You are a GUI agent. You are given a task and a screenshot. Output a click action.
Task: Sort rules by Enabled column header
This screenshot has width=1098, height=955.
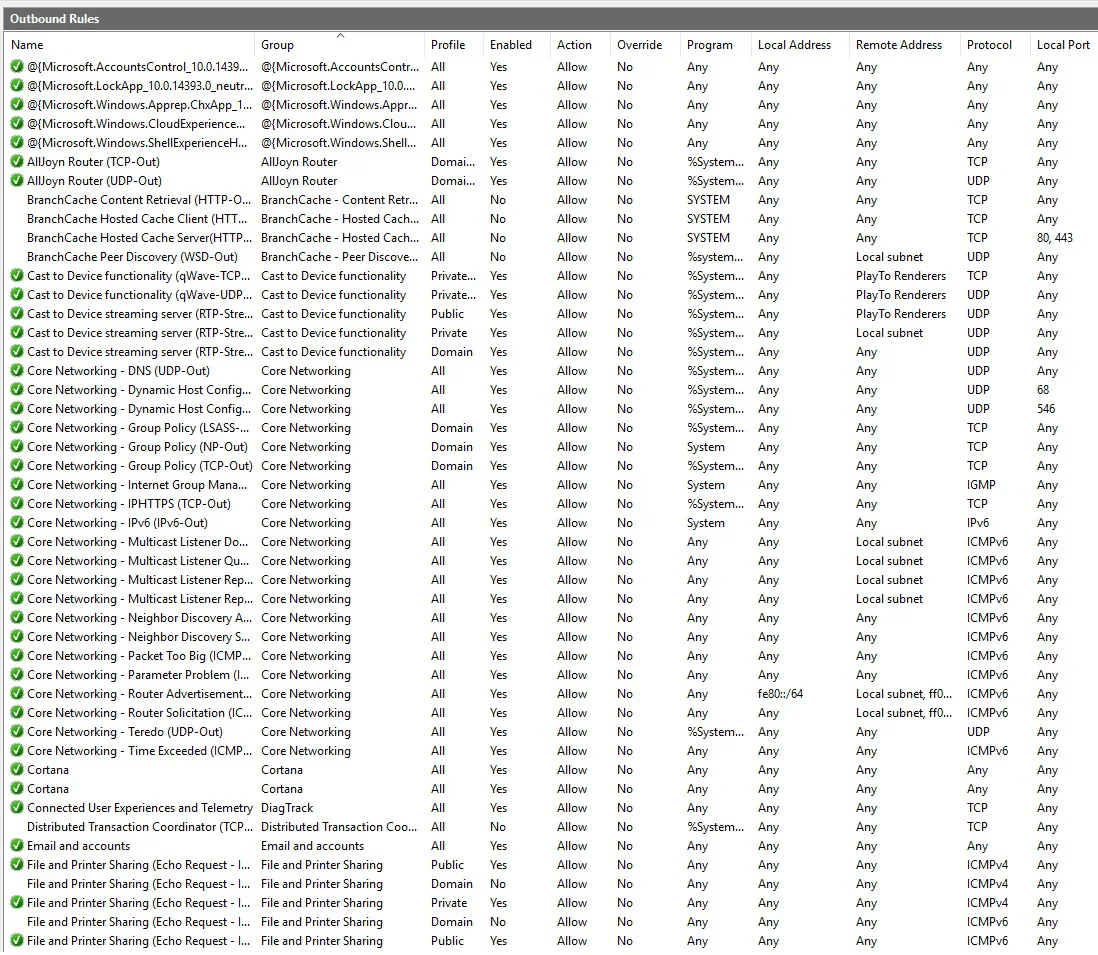tap(516, 45)
